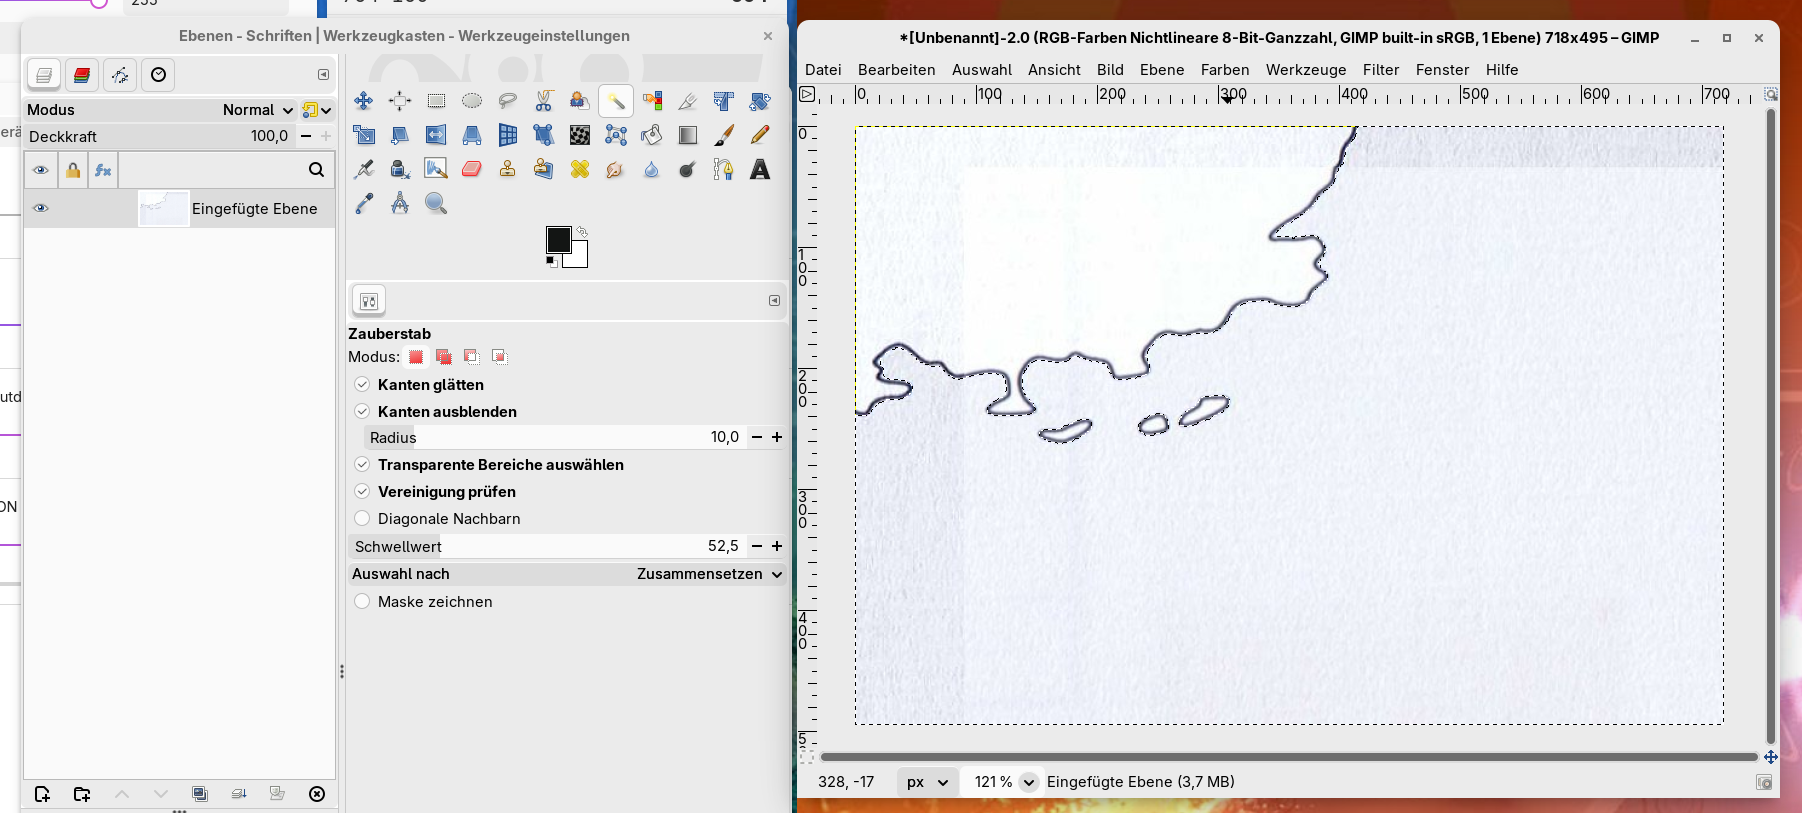The height and width of the screenshot is (813, 1802).
Task: Select the Flip tool
Action: click(436, 135)
